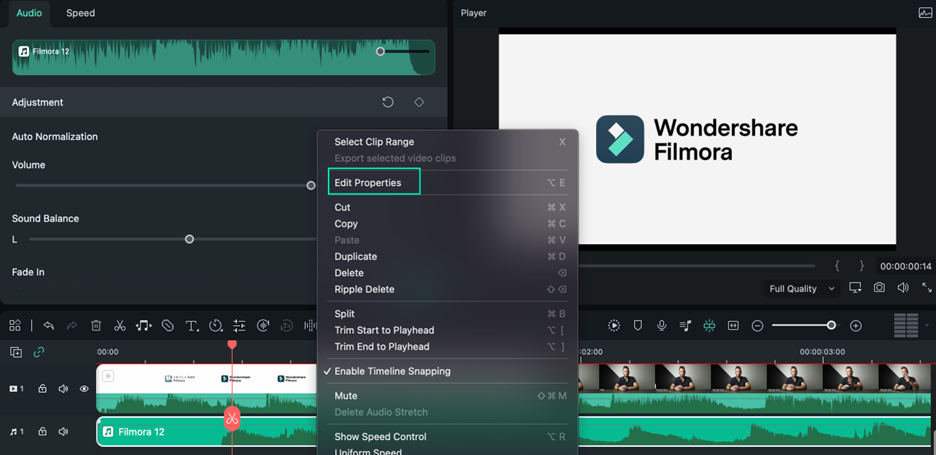936x455 pixels.
Task: Add a title with the T text tool
Action: point(192,325)
